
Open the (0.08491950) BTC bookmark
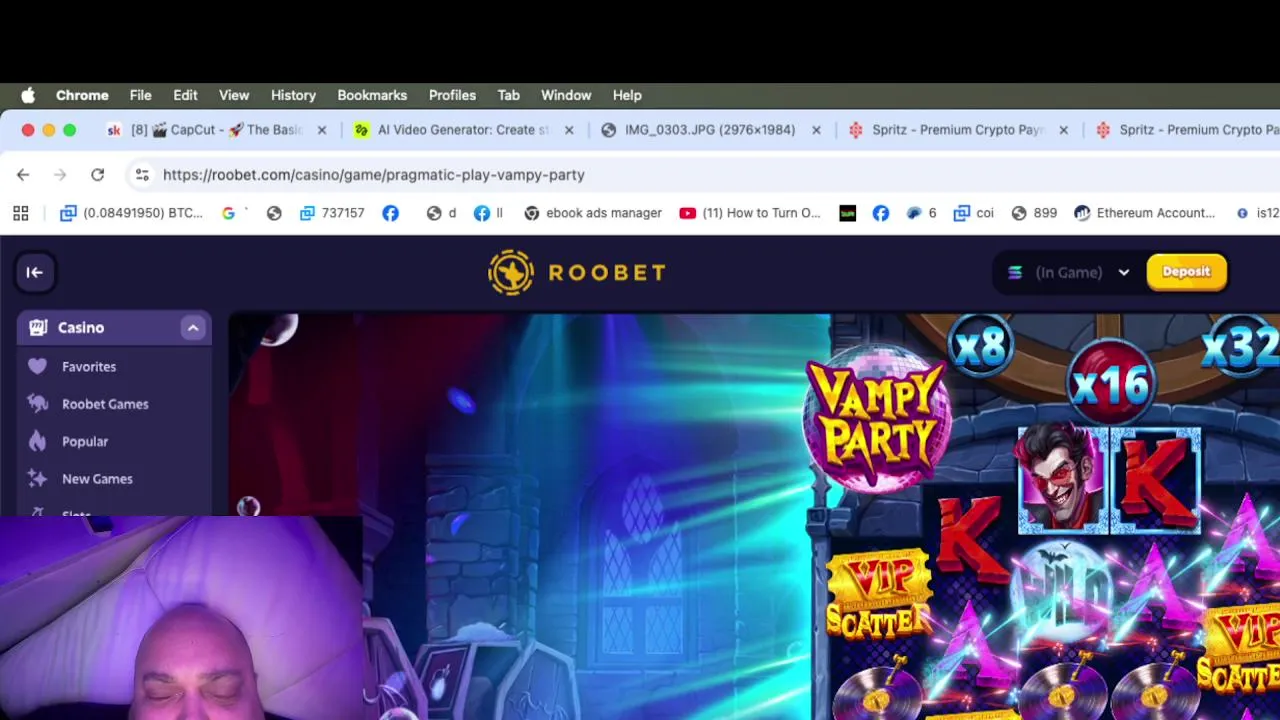[x=131, y=213]
